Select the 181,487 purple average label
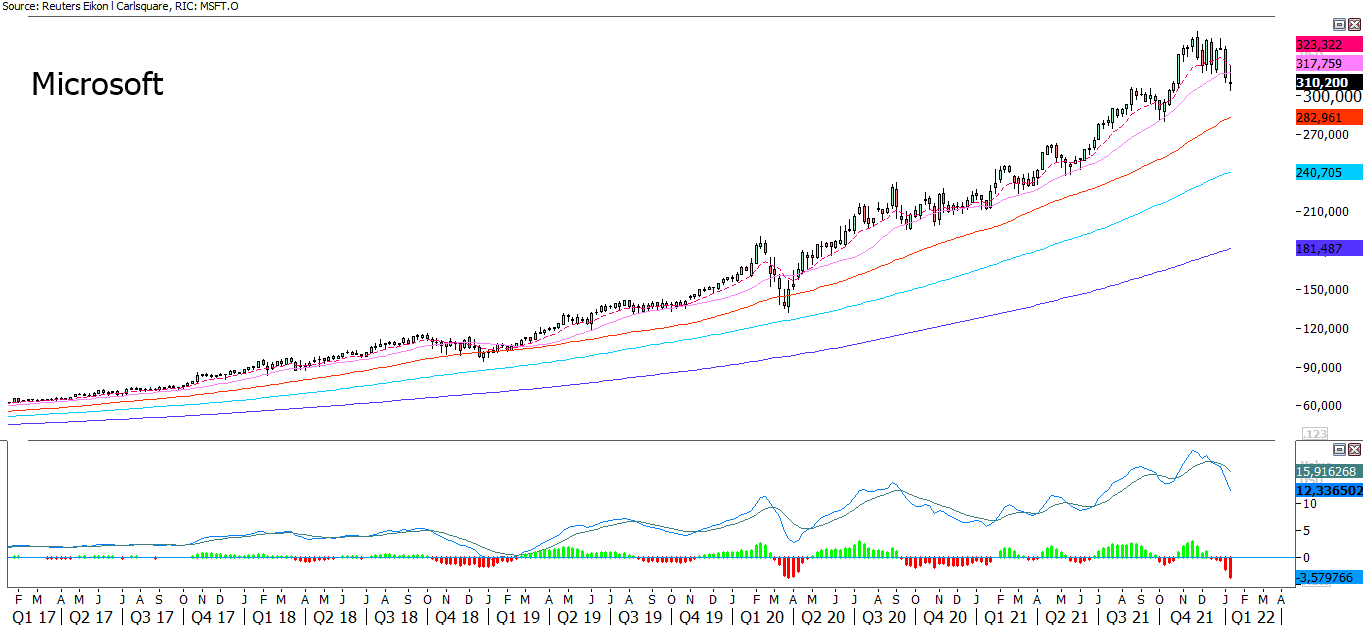 coord(1328,248)
